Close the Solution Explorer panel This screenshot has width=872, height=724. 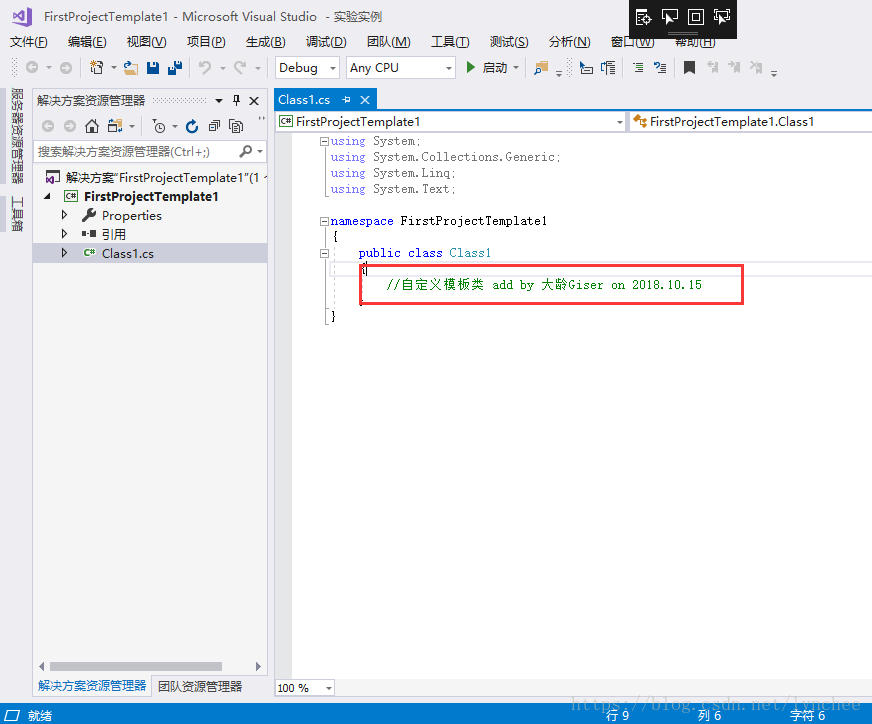point(254,101)
